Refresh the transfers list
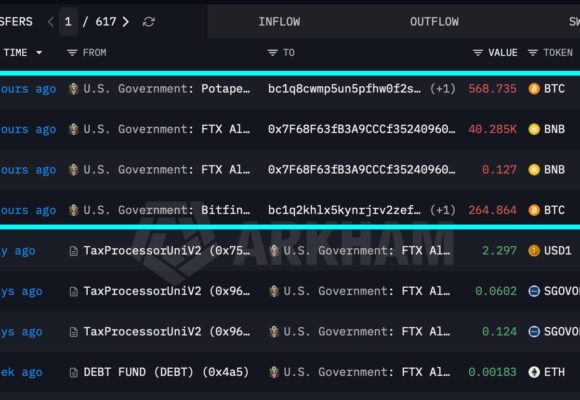This screenshot has width=580, height=400. (x=149, y=22)
